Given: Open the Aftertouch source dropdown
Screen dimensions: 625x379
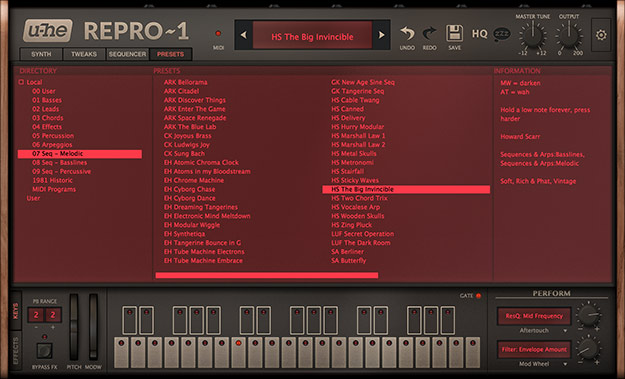Looking at the screenshot, I should click(x=565, y=331).
